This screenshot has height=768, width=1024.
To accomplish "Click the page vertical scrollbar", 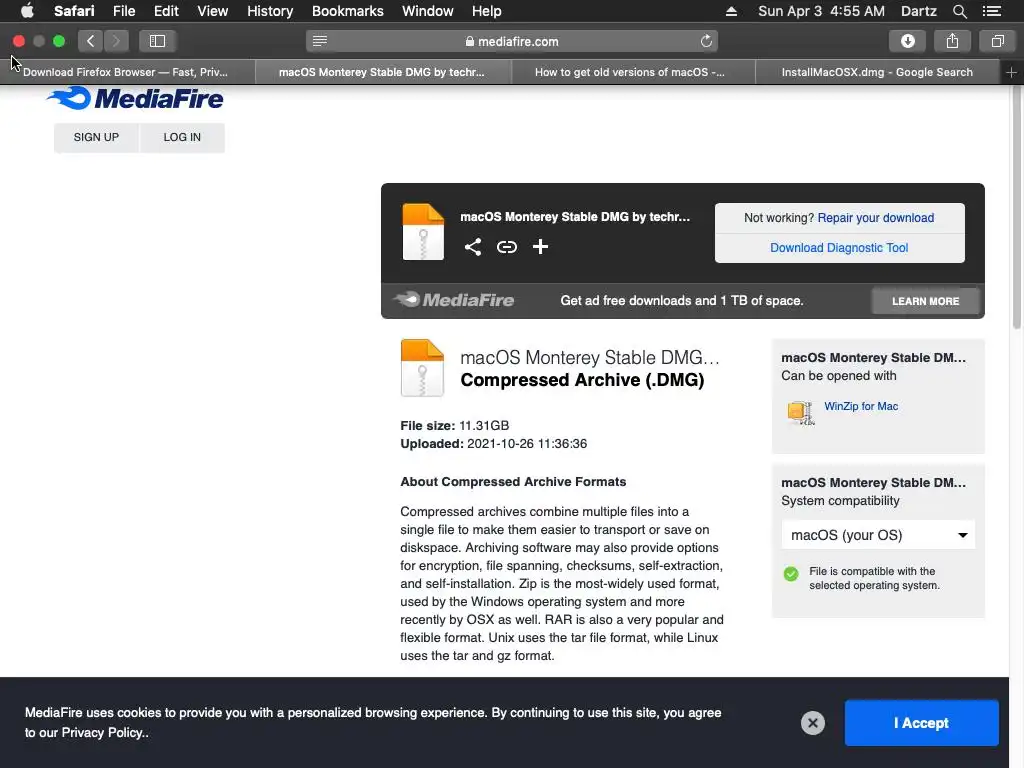I will click(1016, 209).
